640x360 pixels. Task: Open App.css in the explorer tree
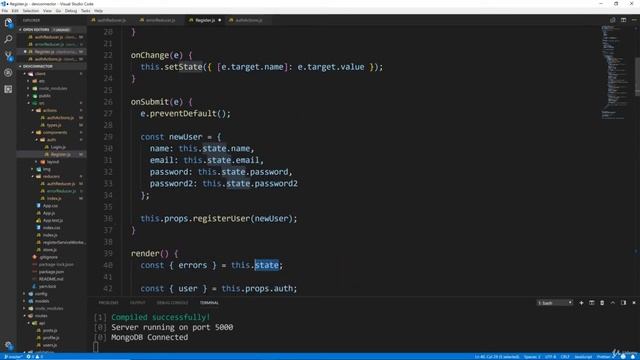point(50,206)
